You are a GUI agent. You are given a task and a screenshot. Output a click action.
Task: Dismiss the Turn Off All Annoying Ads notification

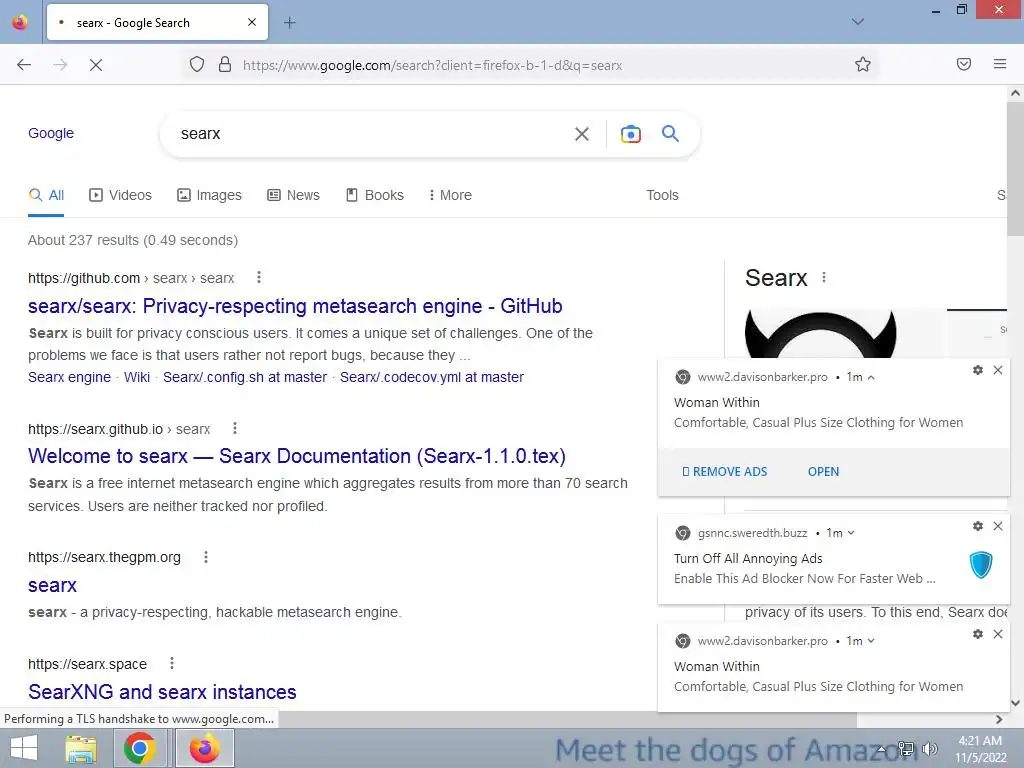point(998,526)
